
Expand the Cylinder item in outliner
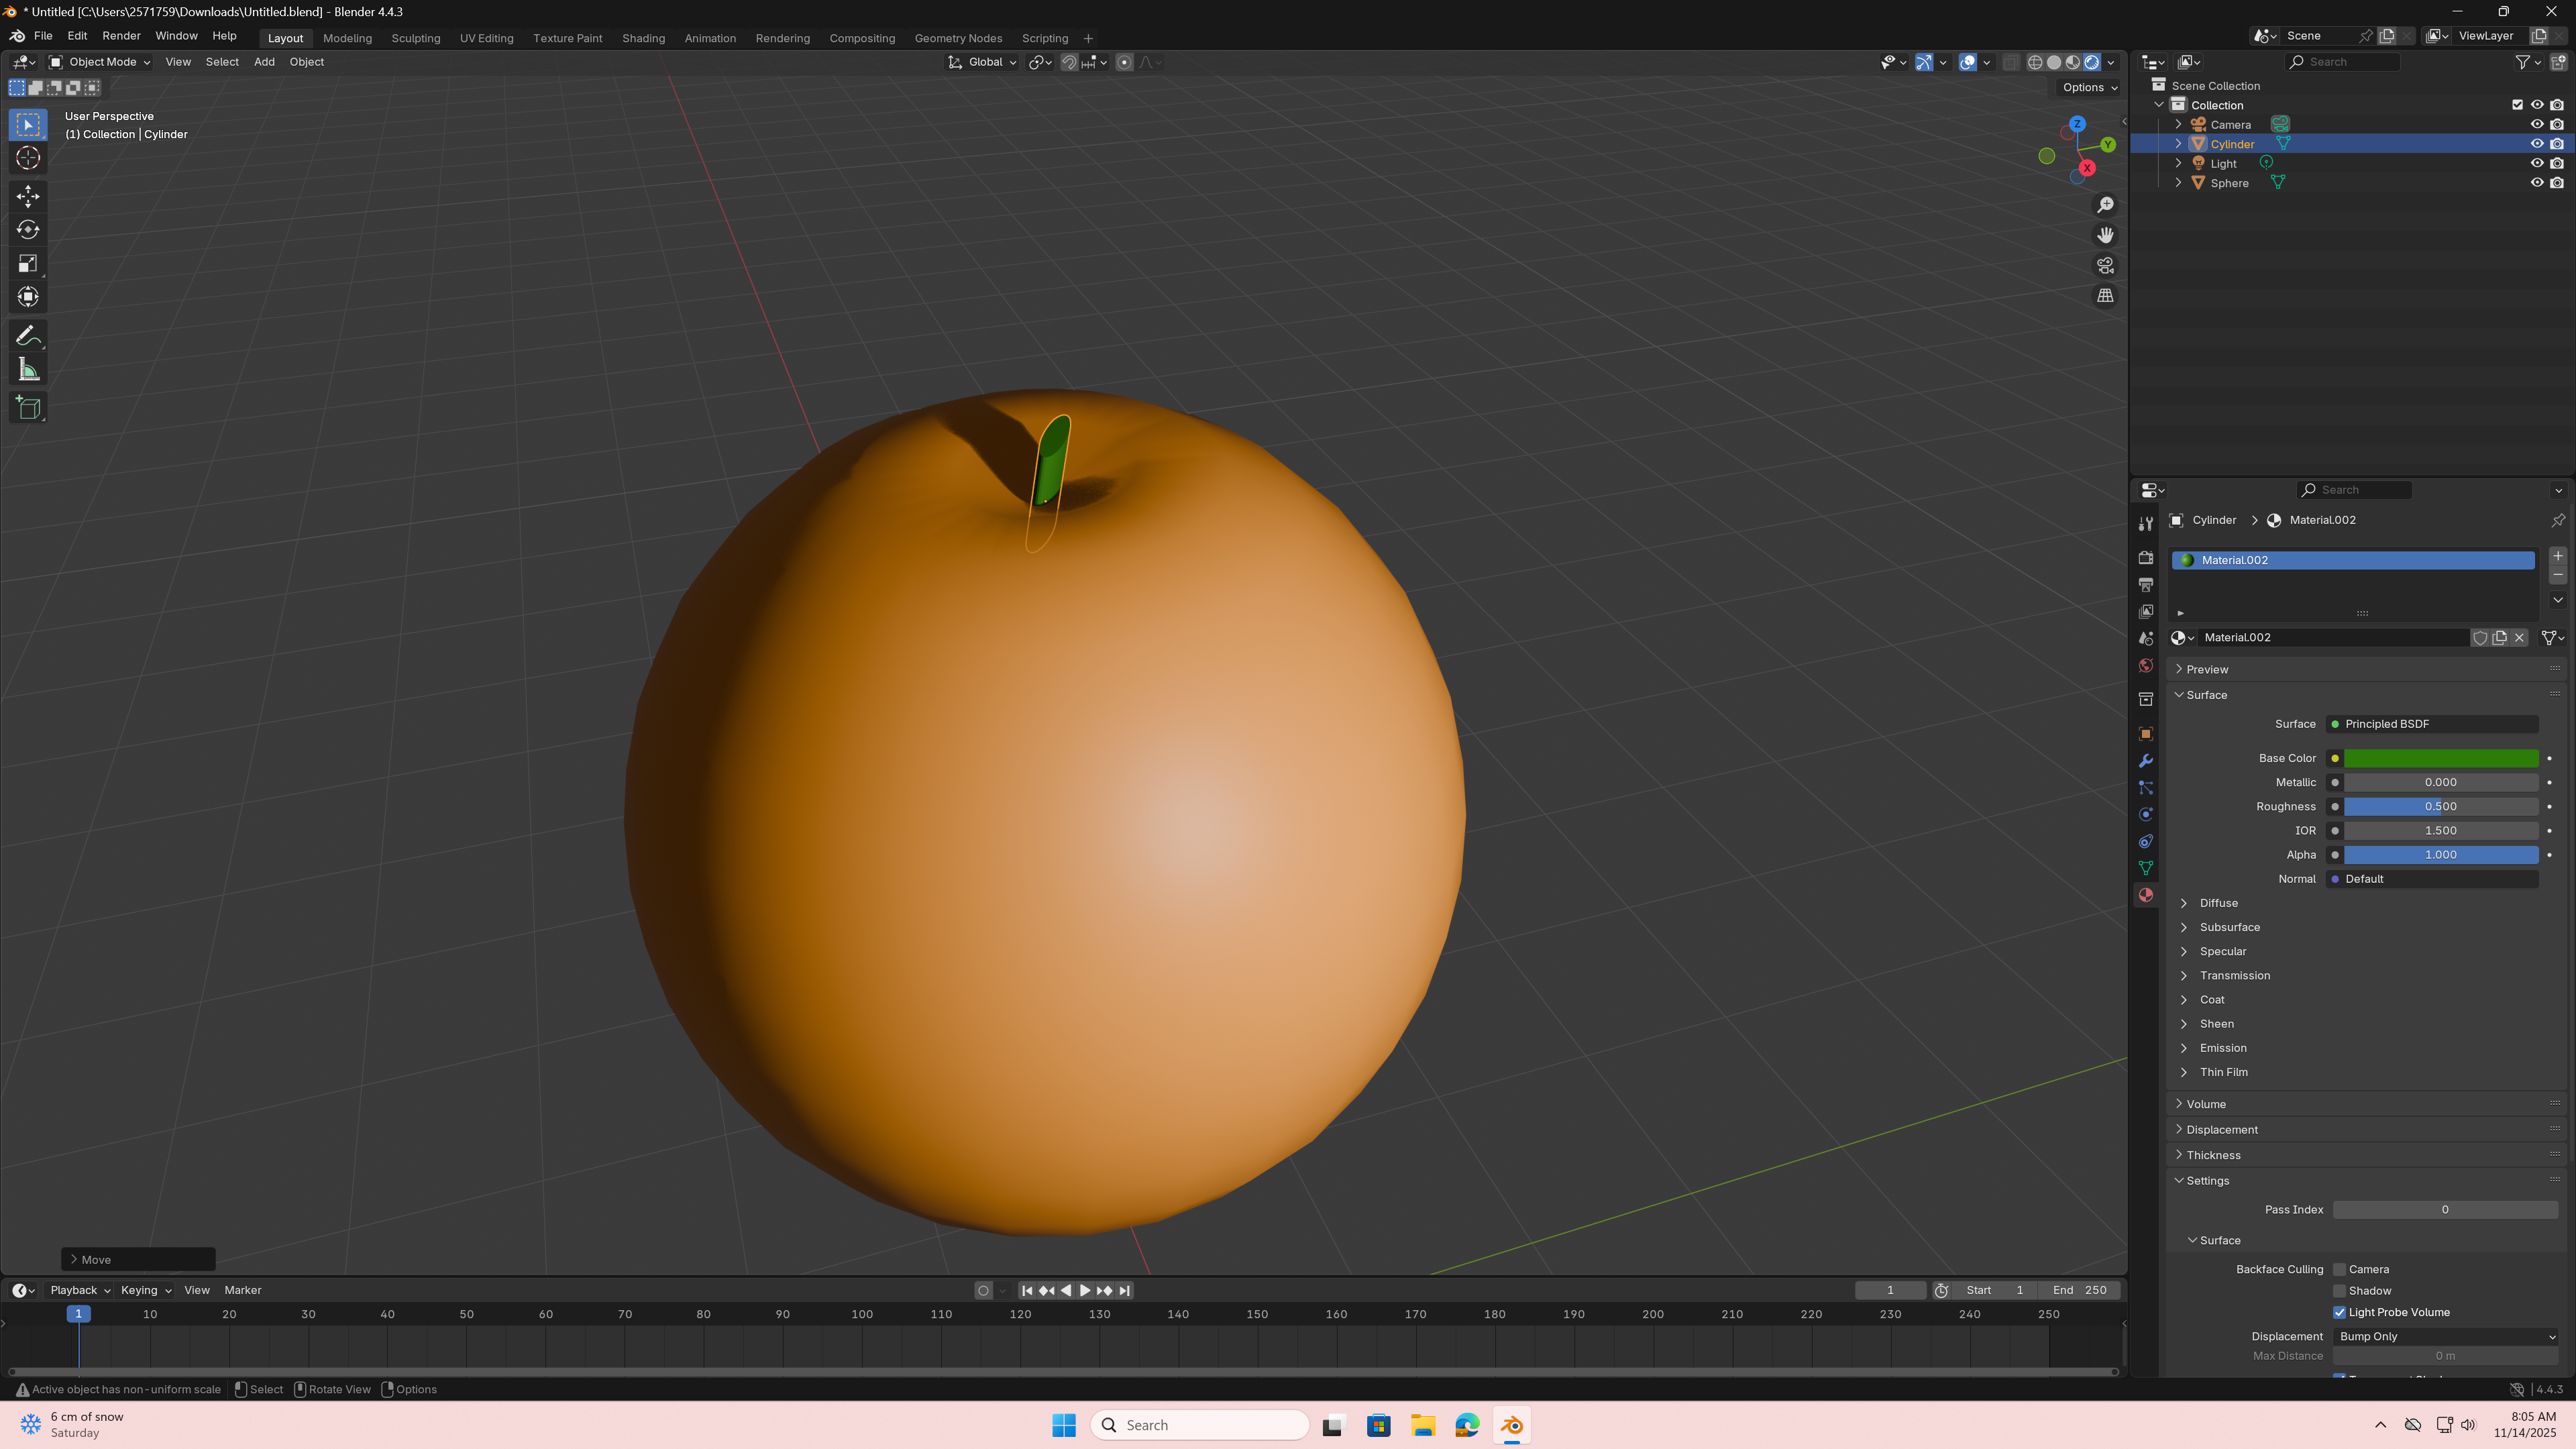point(2178,144)
